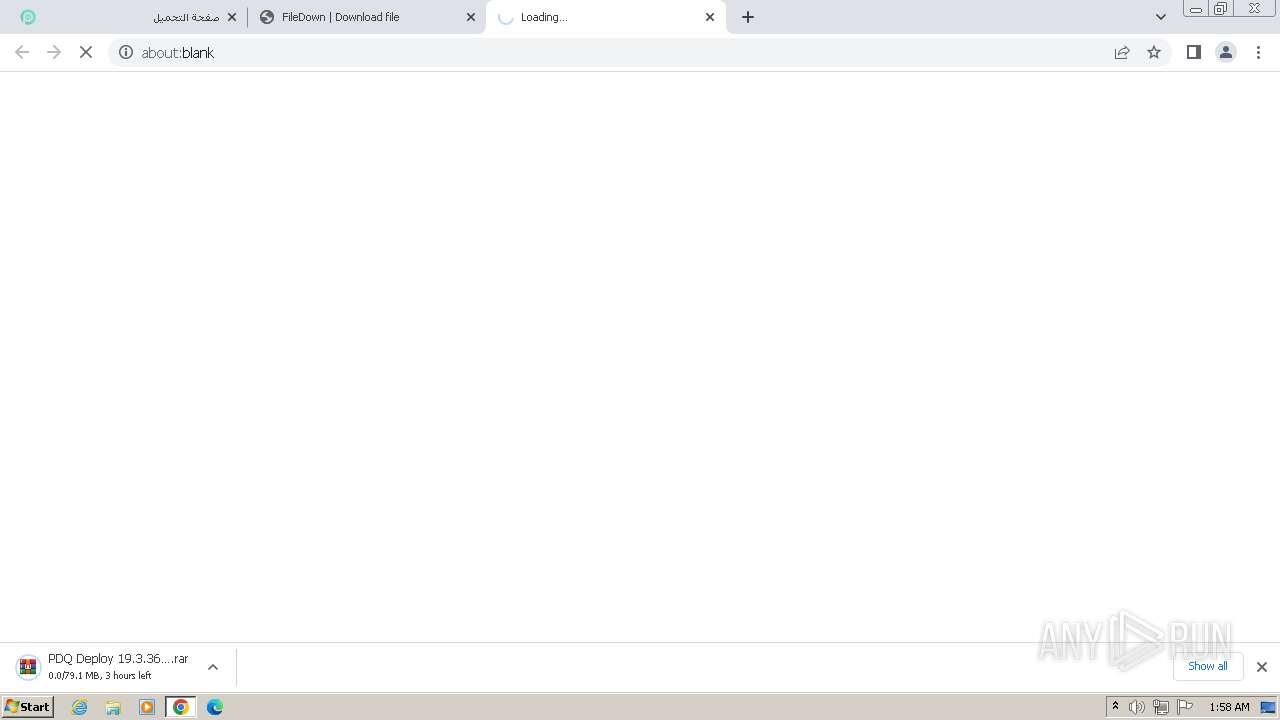Select the Loading... tab

click(x=605, y=17)
